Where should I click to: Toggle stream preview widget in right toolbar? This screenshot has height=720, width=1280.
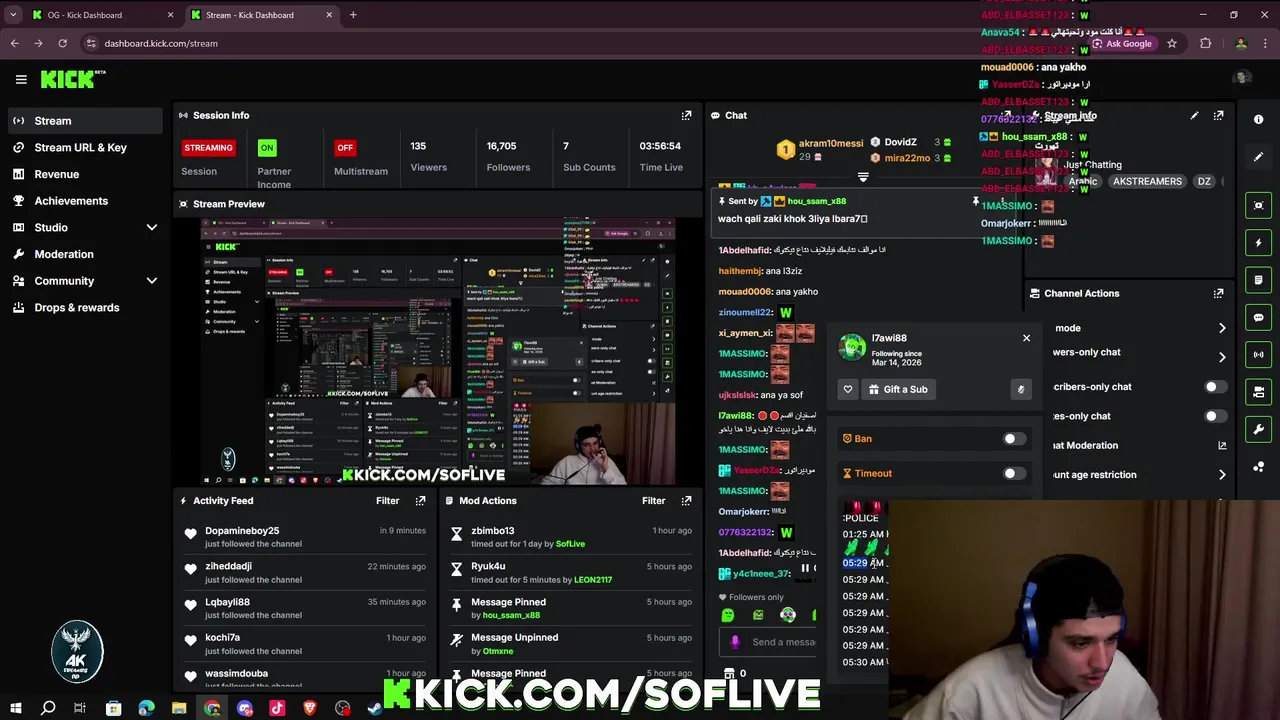(1258, 205)
